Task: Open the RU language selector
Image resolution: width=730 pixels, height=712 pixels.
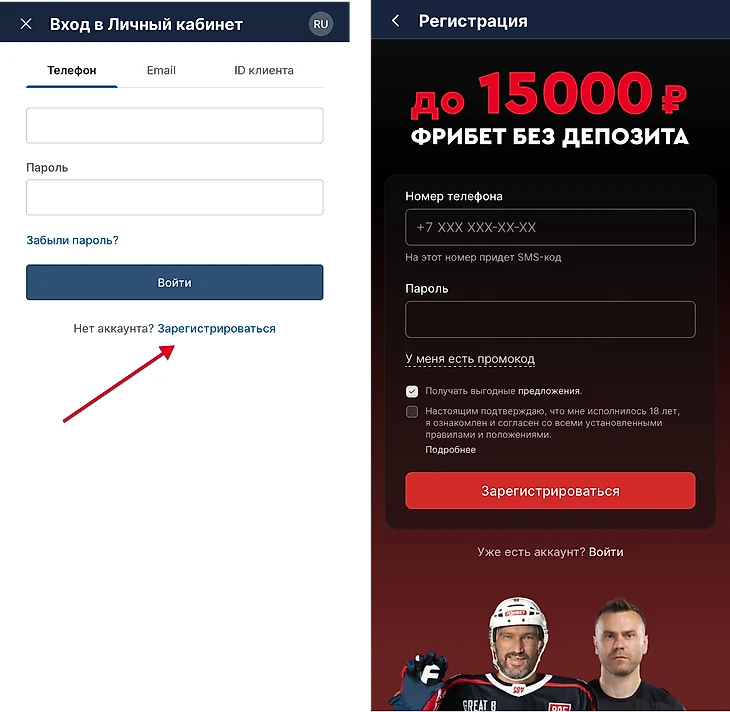Action: (321, 24)
